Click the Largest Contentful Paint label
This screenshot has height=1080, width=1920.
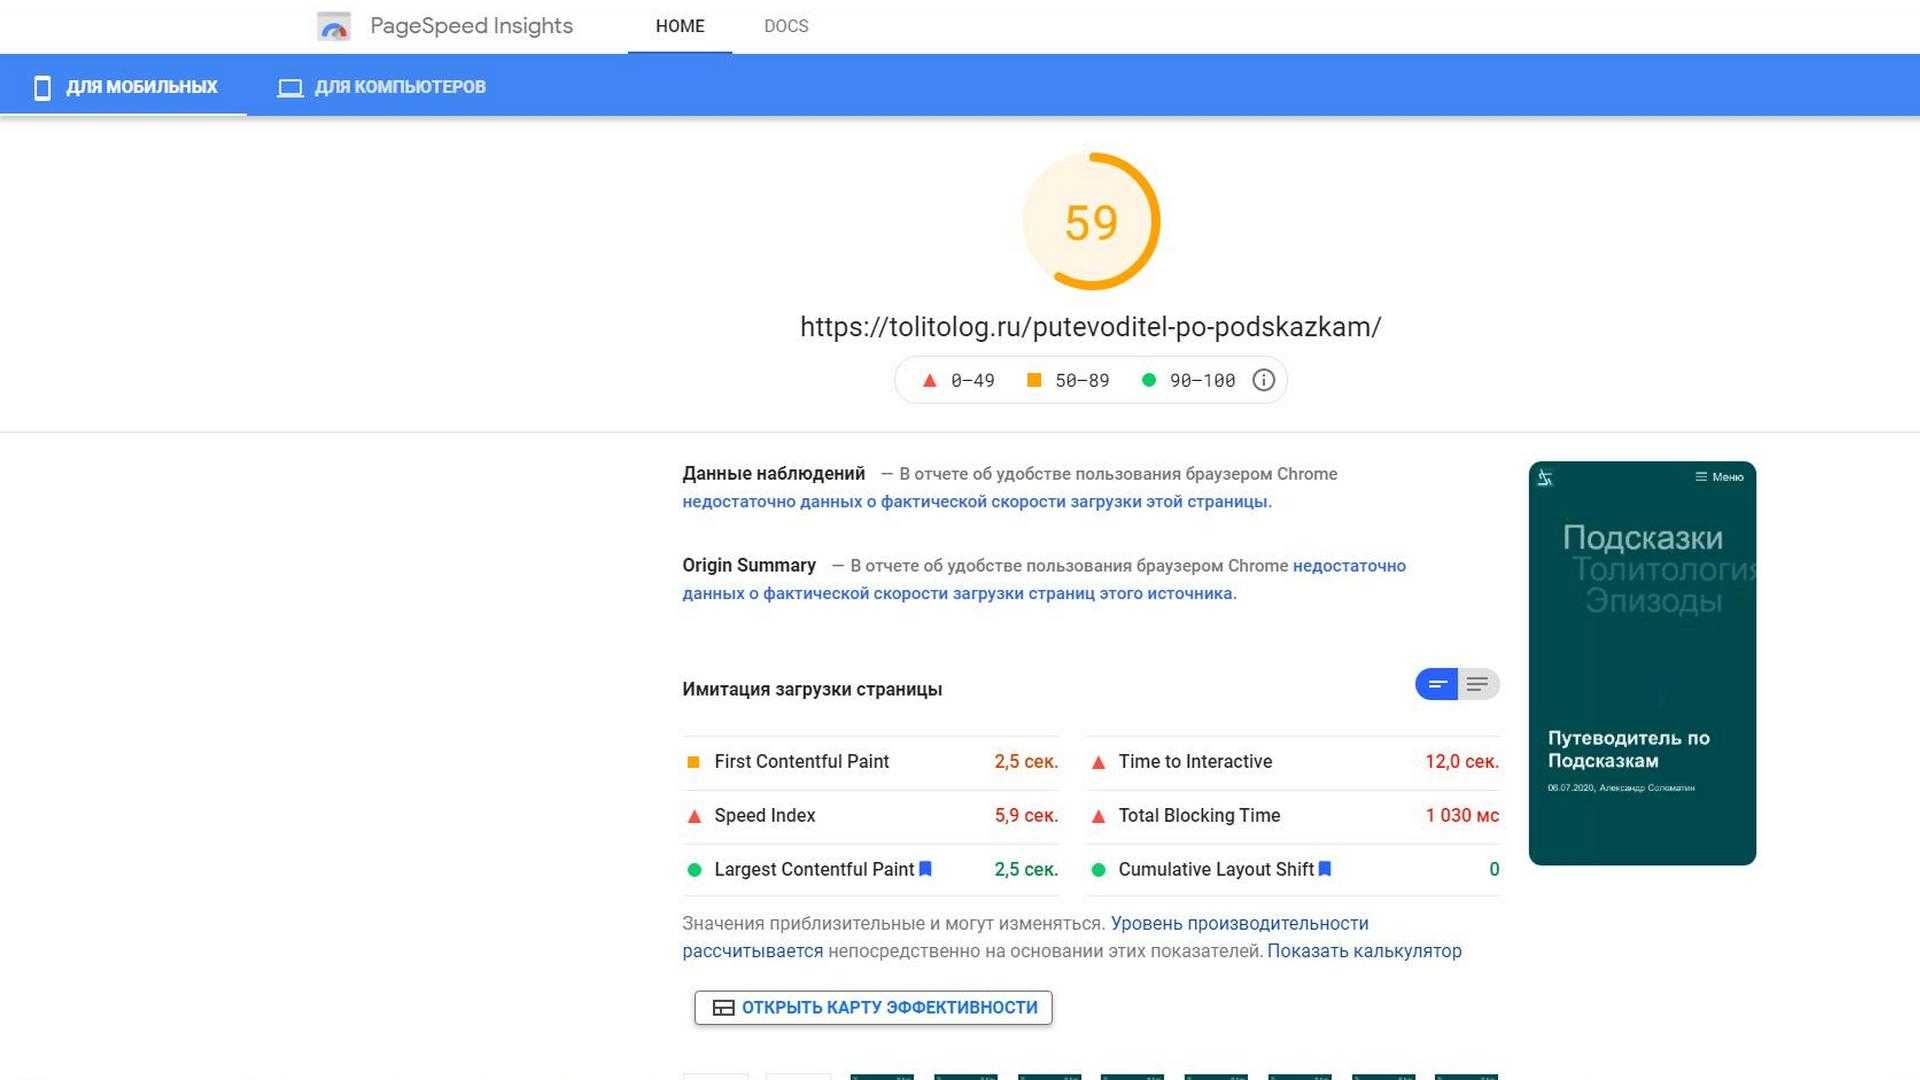coord(814,870)
